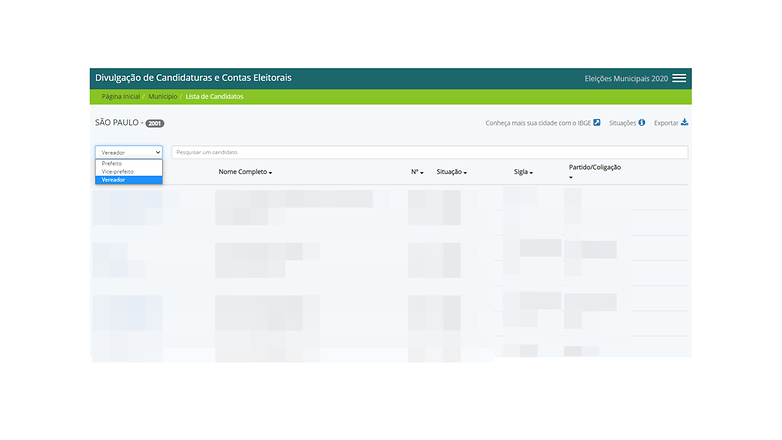This screenshot has width=782, height=440.
Task: Sort by Sigla column header
Action: pyautogui.click(x=523, y=172)
